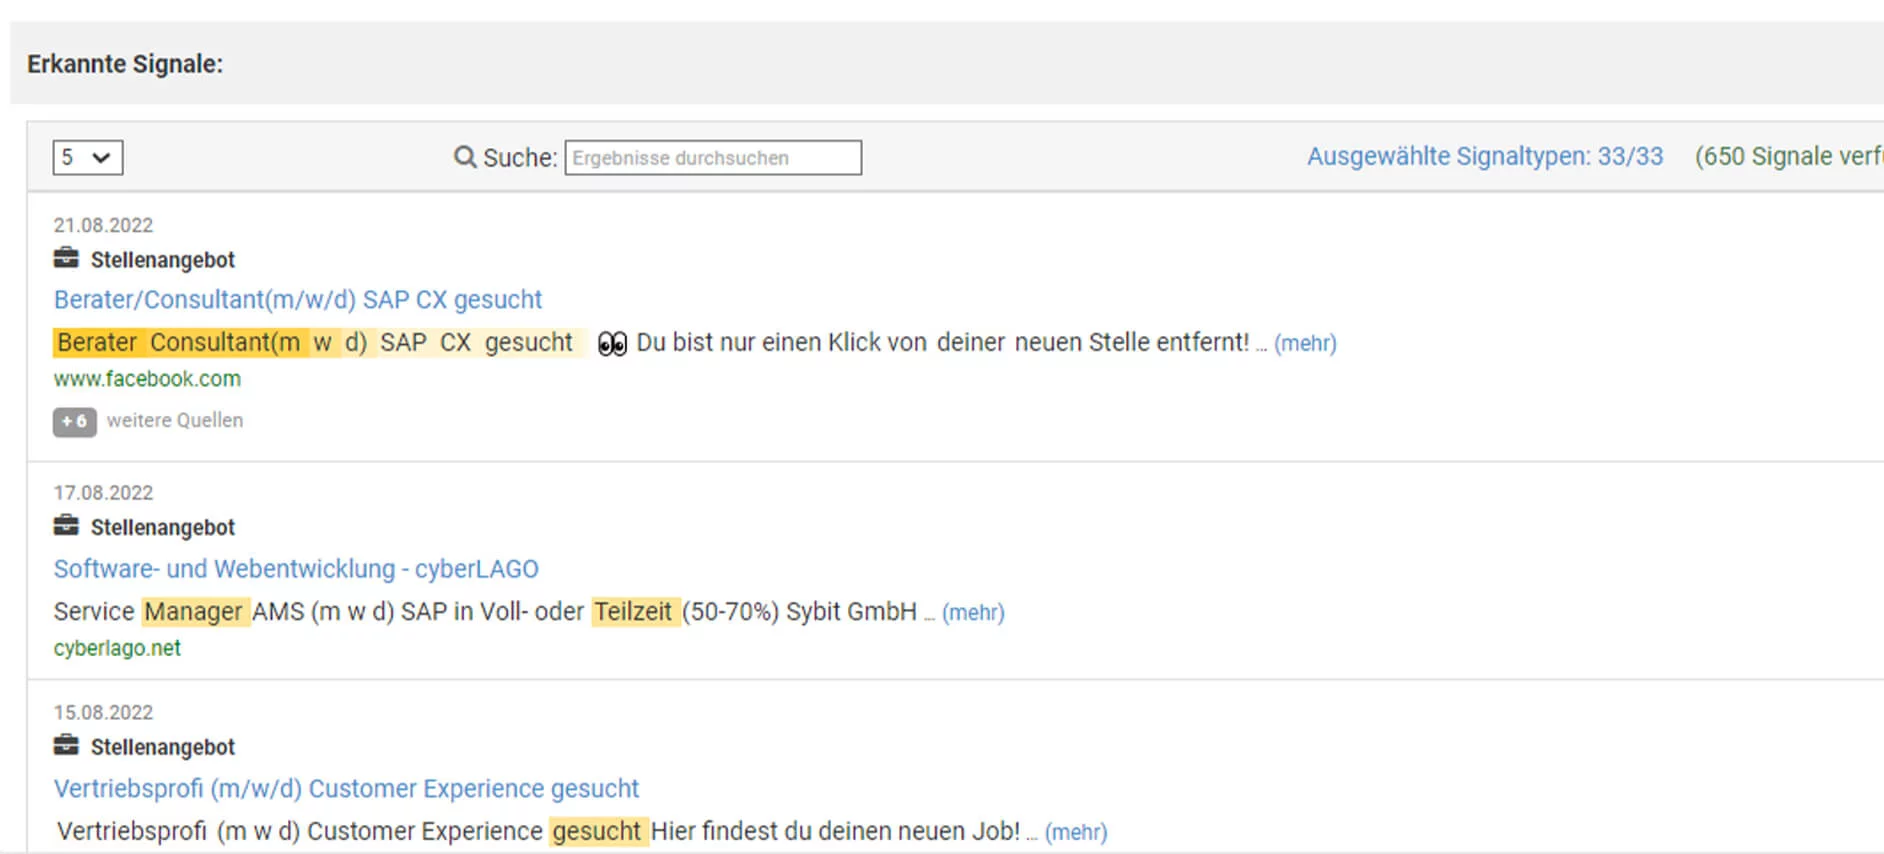Click 'Stellenangebot' label under 21.08.2022
This screenshot has width=1884, height=854.
(x=163, y=260)
